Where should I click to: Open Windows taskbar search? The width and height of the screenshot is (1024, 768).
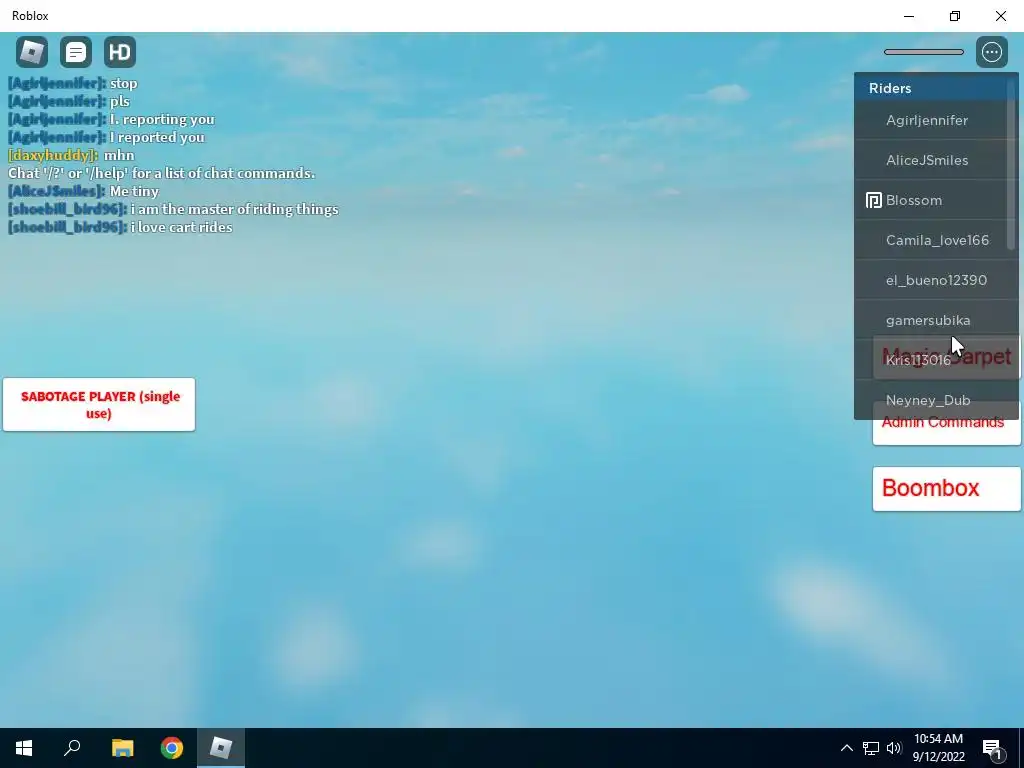tap(72, 748)
